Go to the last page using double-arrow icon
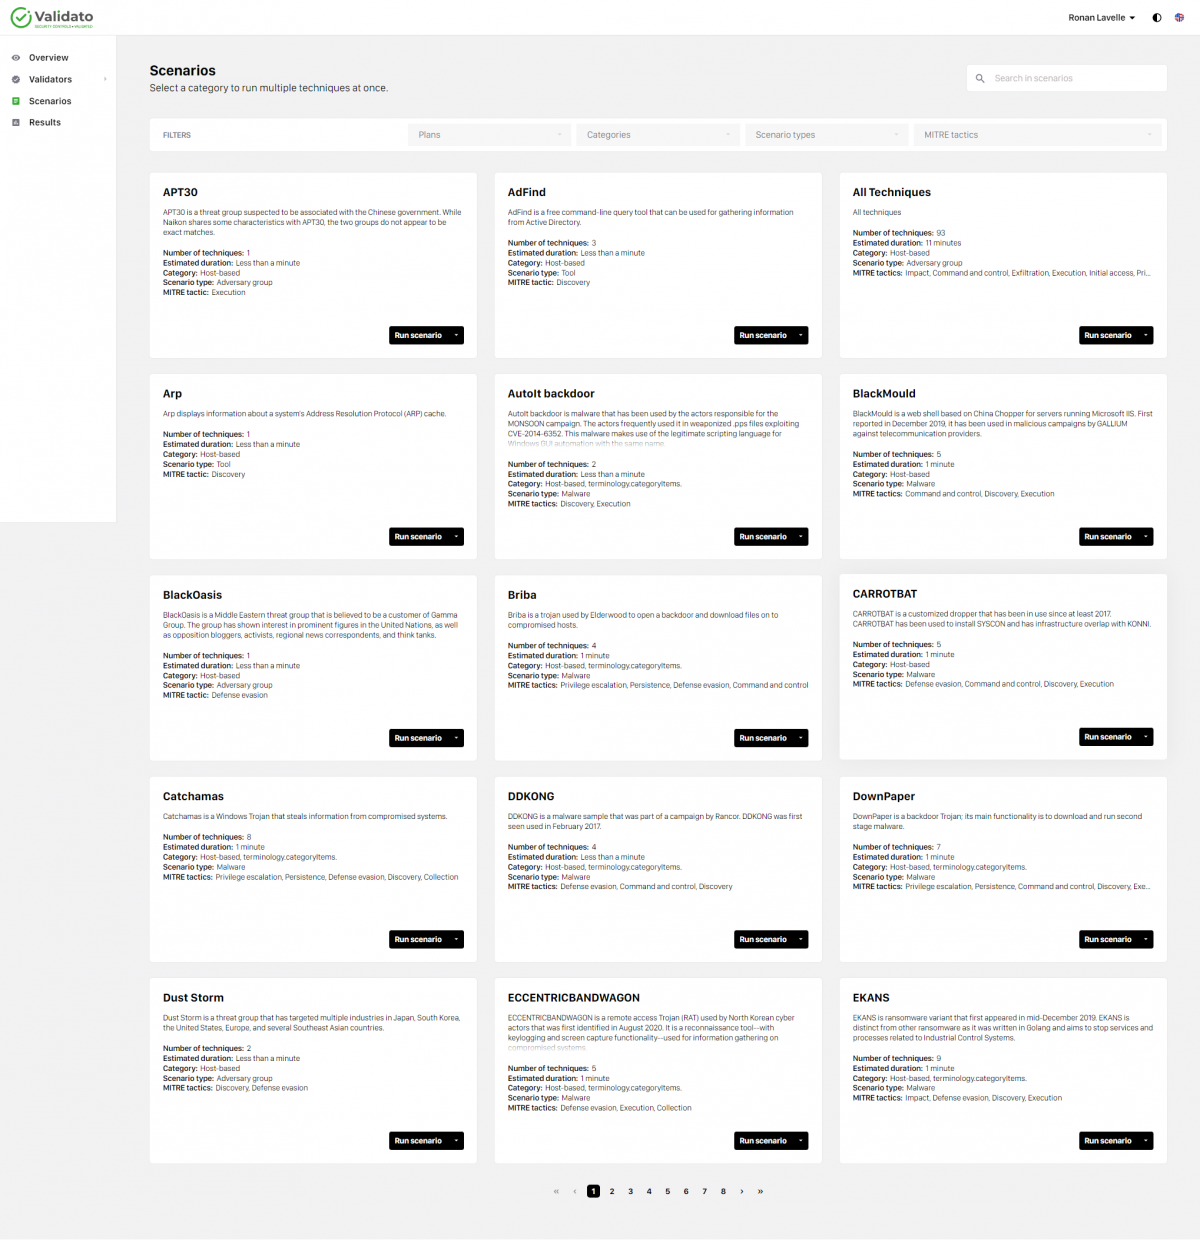Screen dimensions: 1200x1240 coord(760,1191)
